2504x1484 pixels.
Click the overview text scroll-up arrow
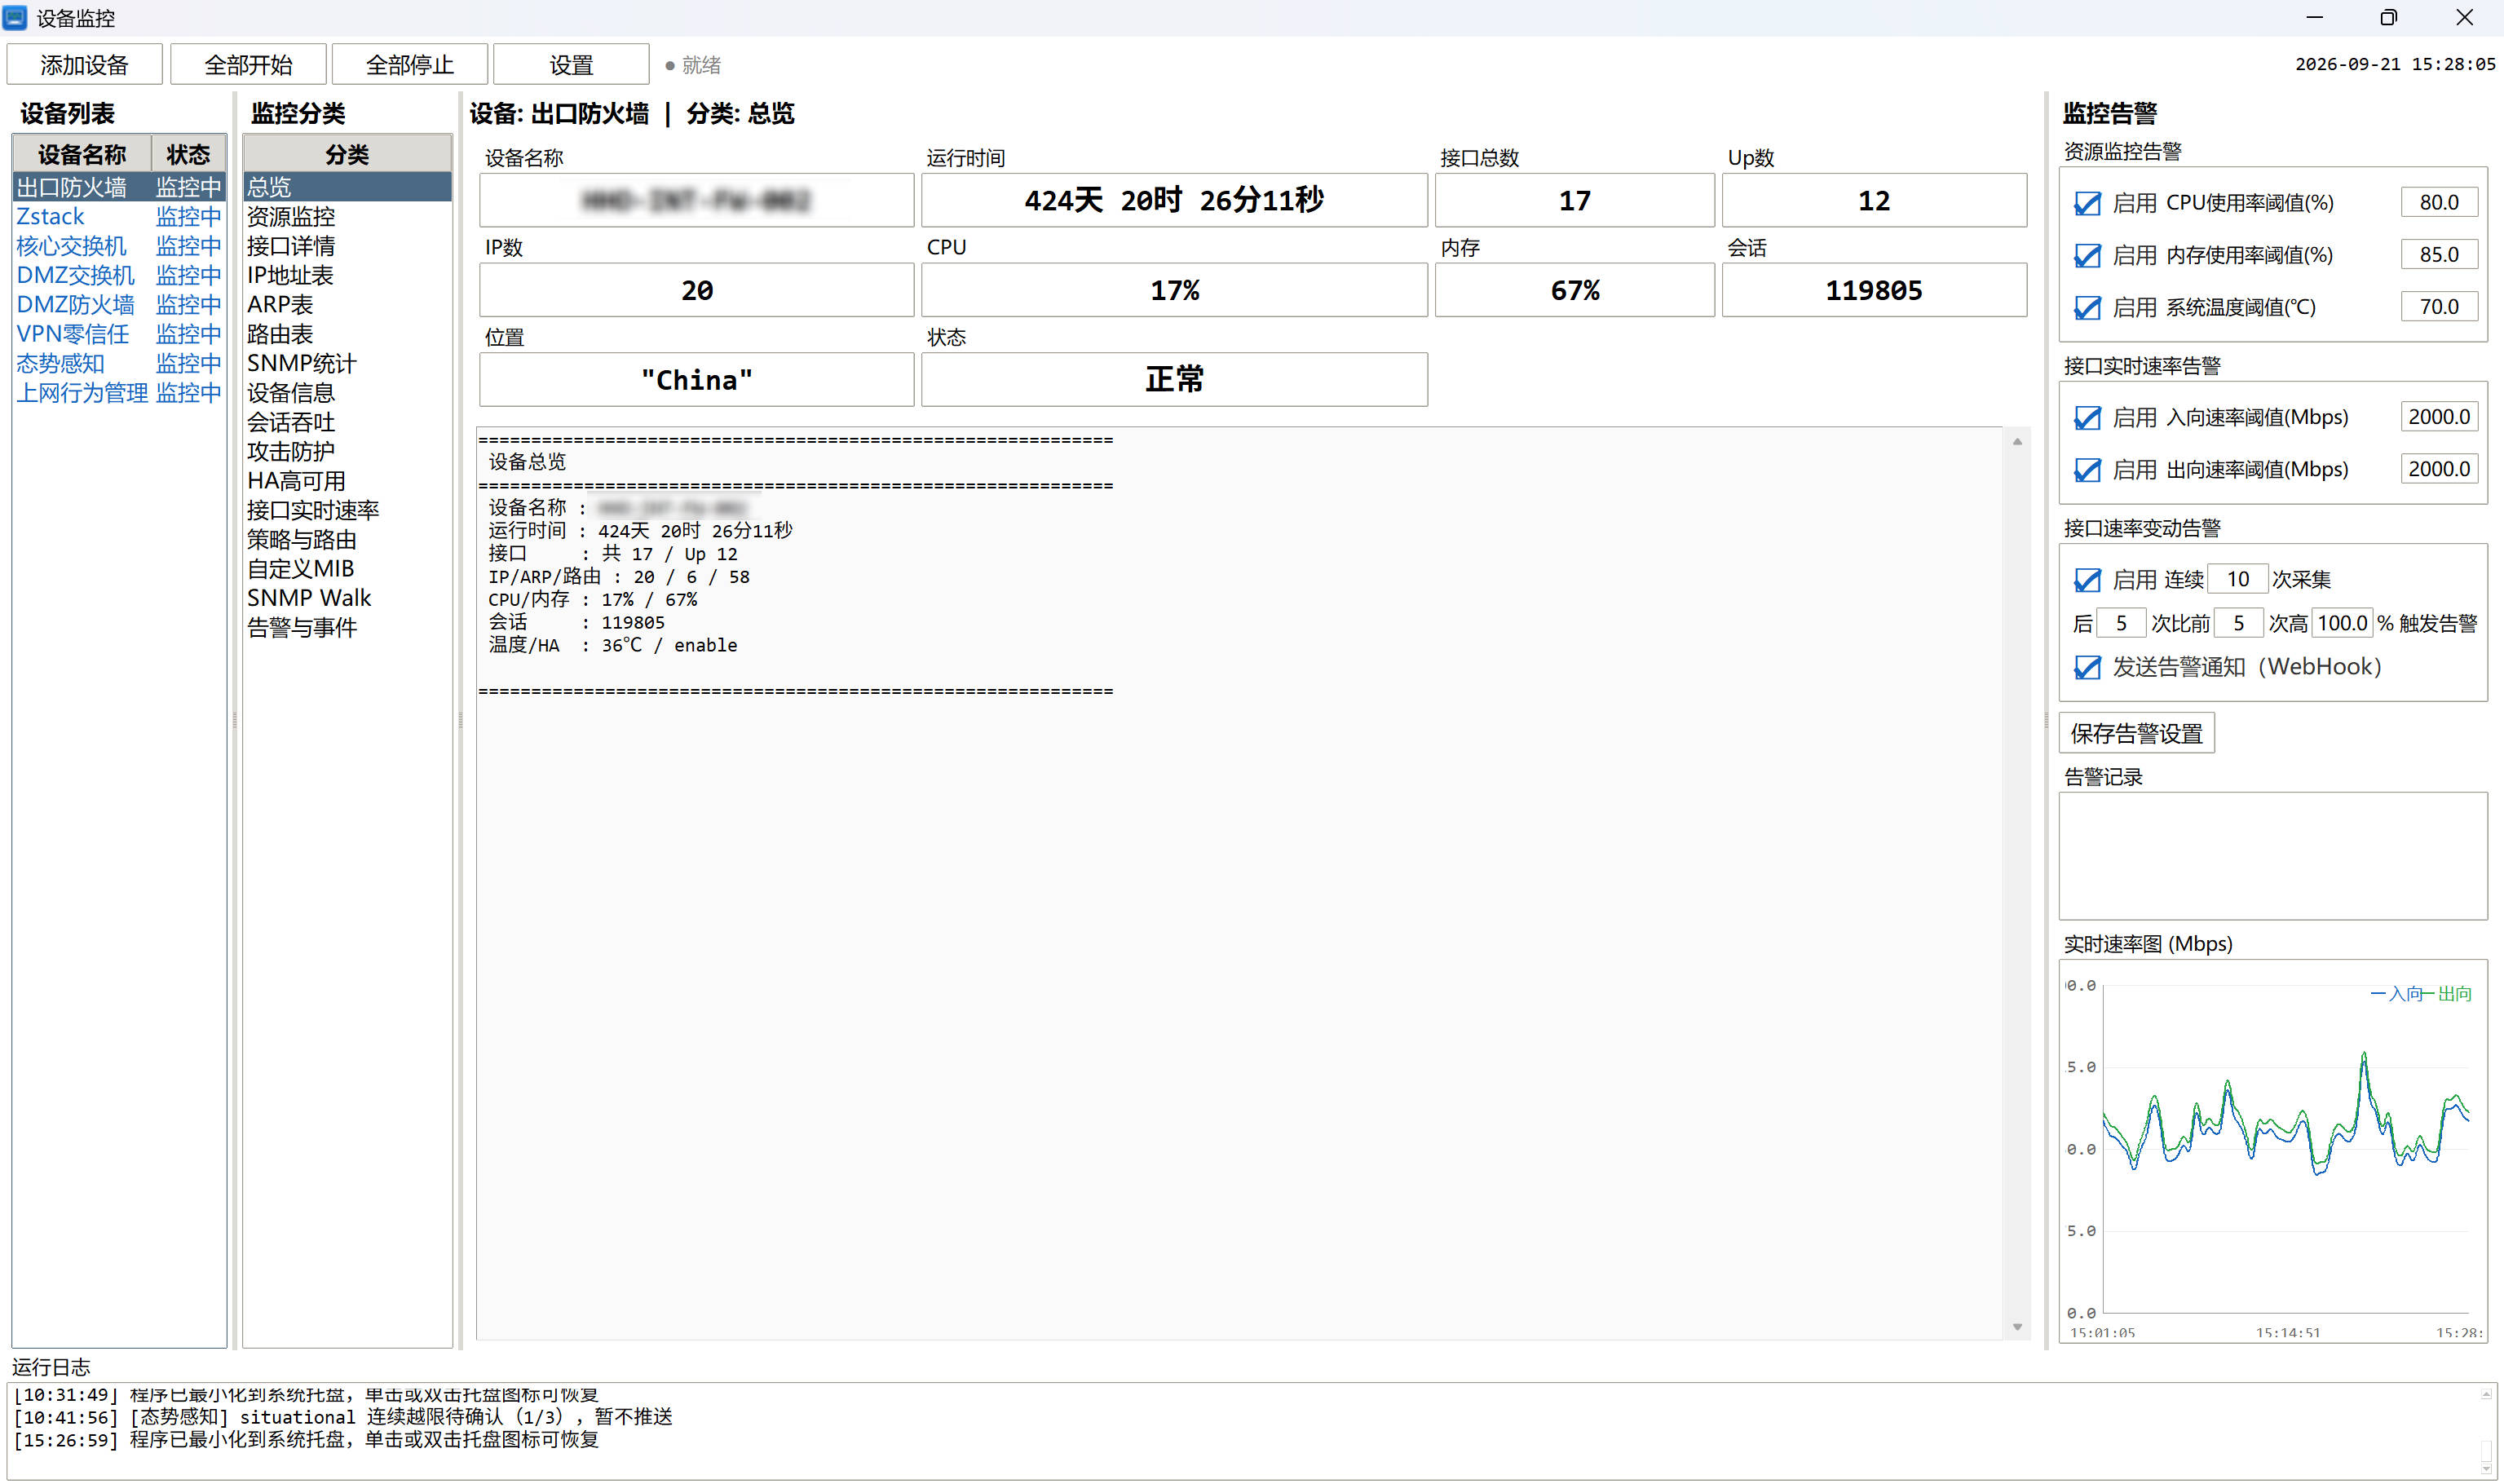2017,441
